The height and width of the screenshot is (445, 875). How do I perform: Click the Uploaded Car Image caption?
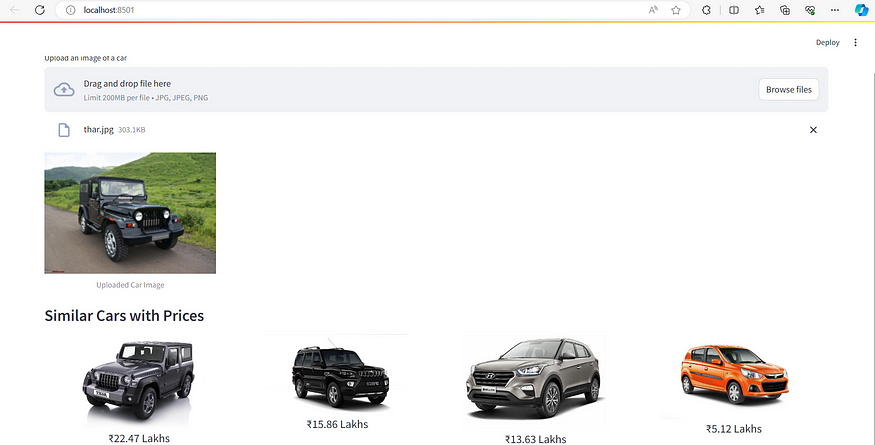[130, 285]
